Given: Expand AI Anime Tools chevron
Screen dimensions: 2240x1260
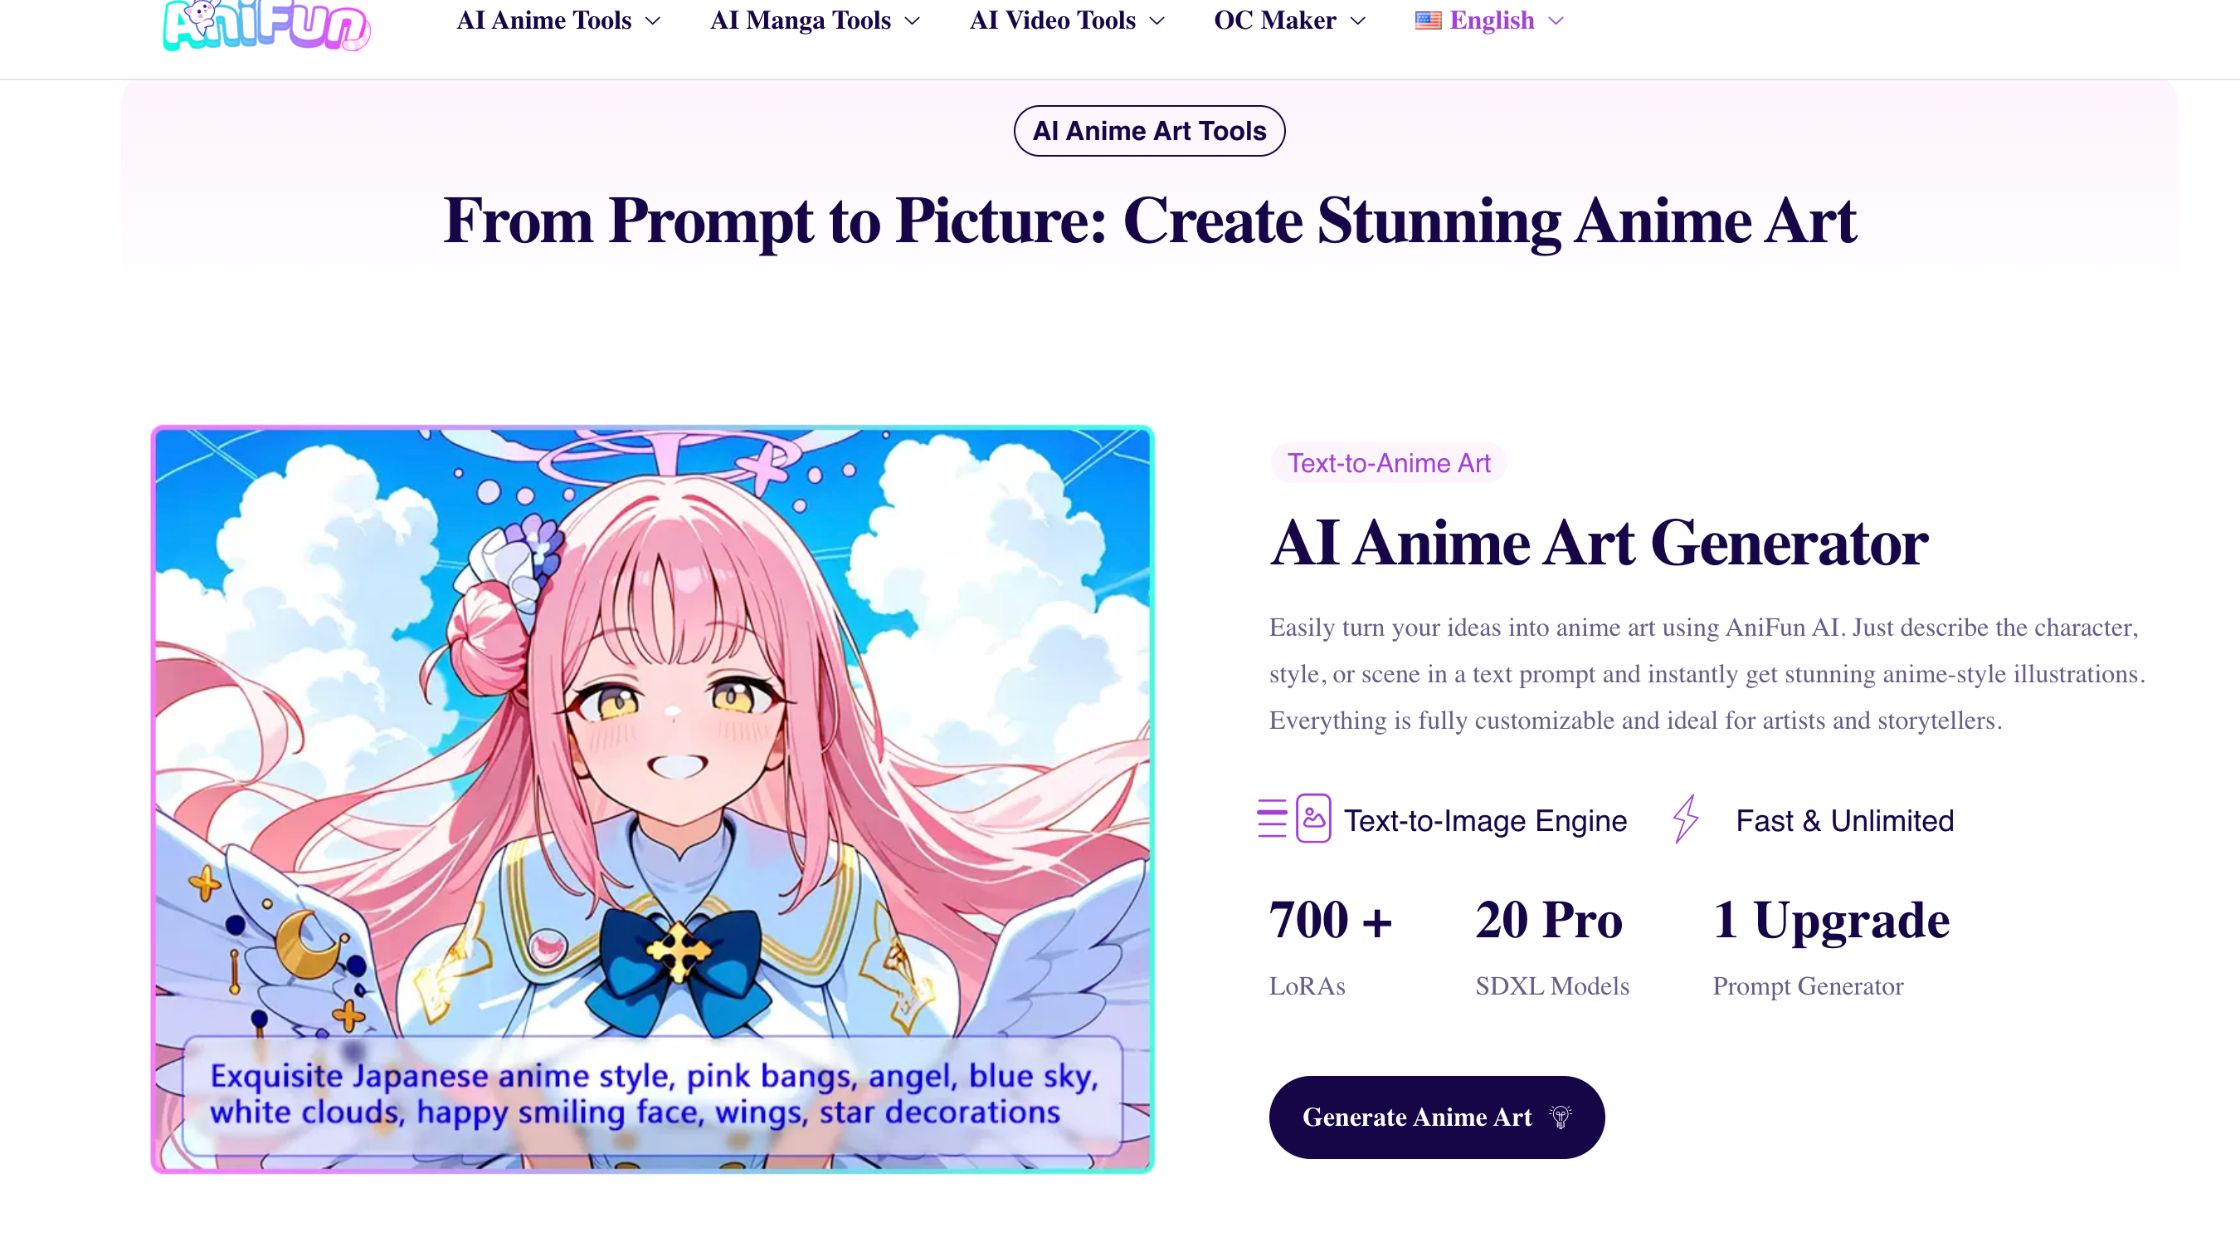Looking at the screenshot, I should click(x=653, y=21).
